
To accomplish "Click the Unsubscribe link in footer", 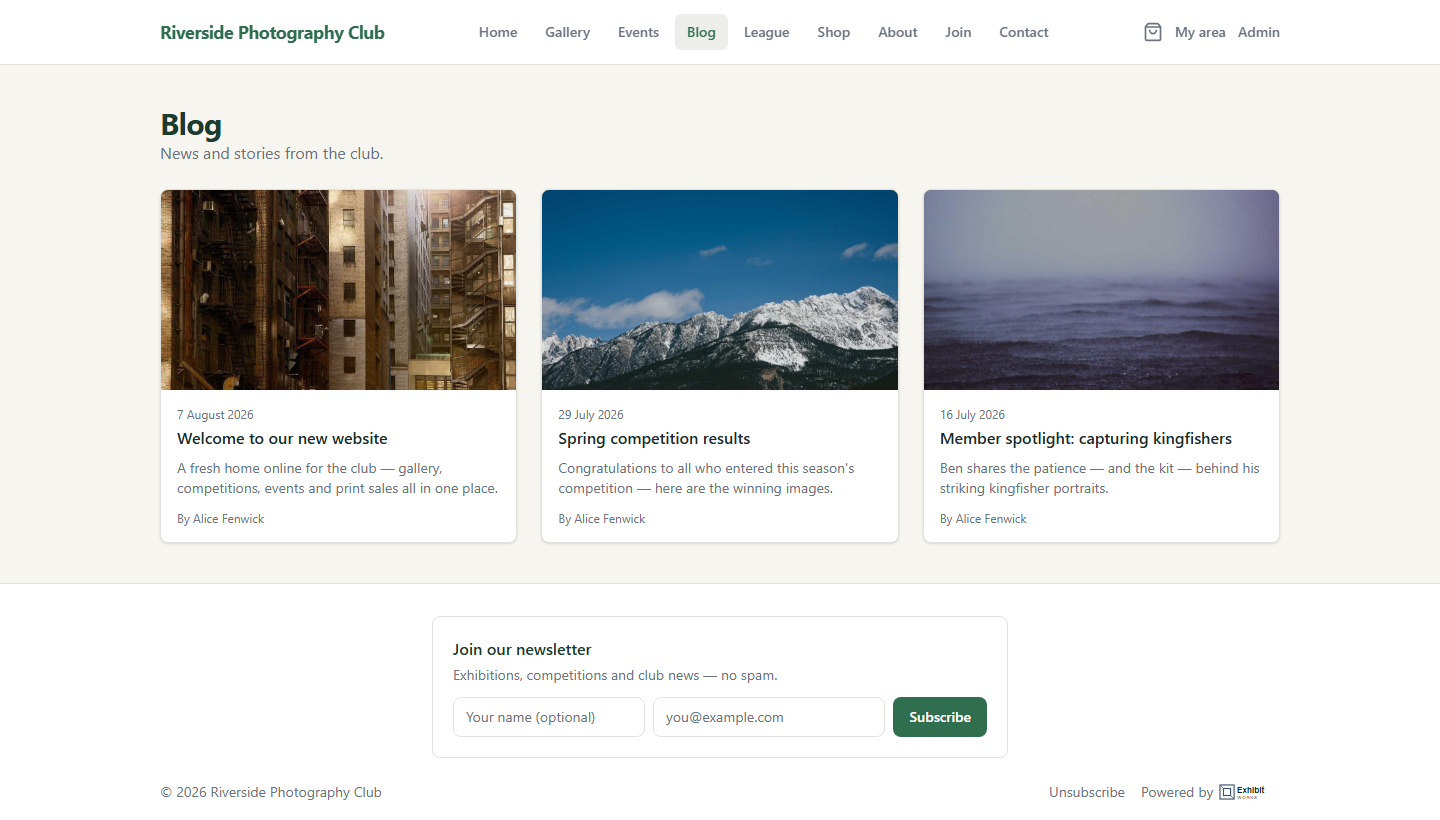I will pos(1087,792).
